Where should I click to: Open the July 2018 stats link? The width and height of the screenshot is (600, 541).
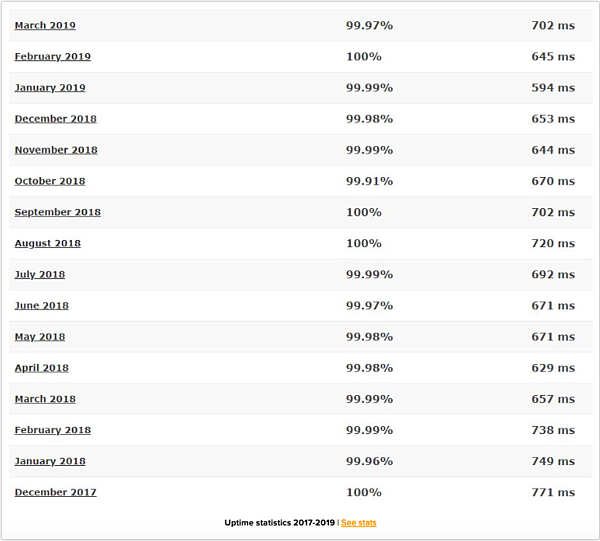[x=40, y=275]
